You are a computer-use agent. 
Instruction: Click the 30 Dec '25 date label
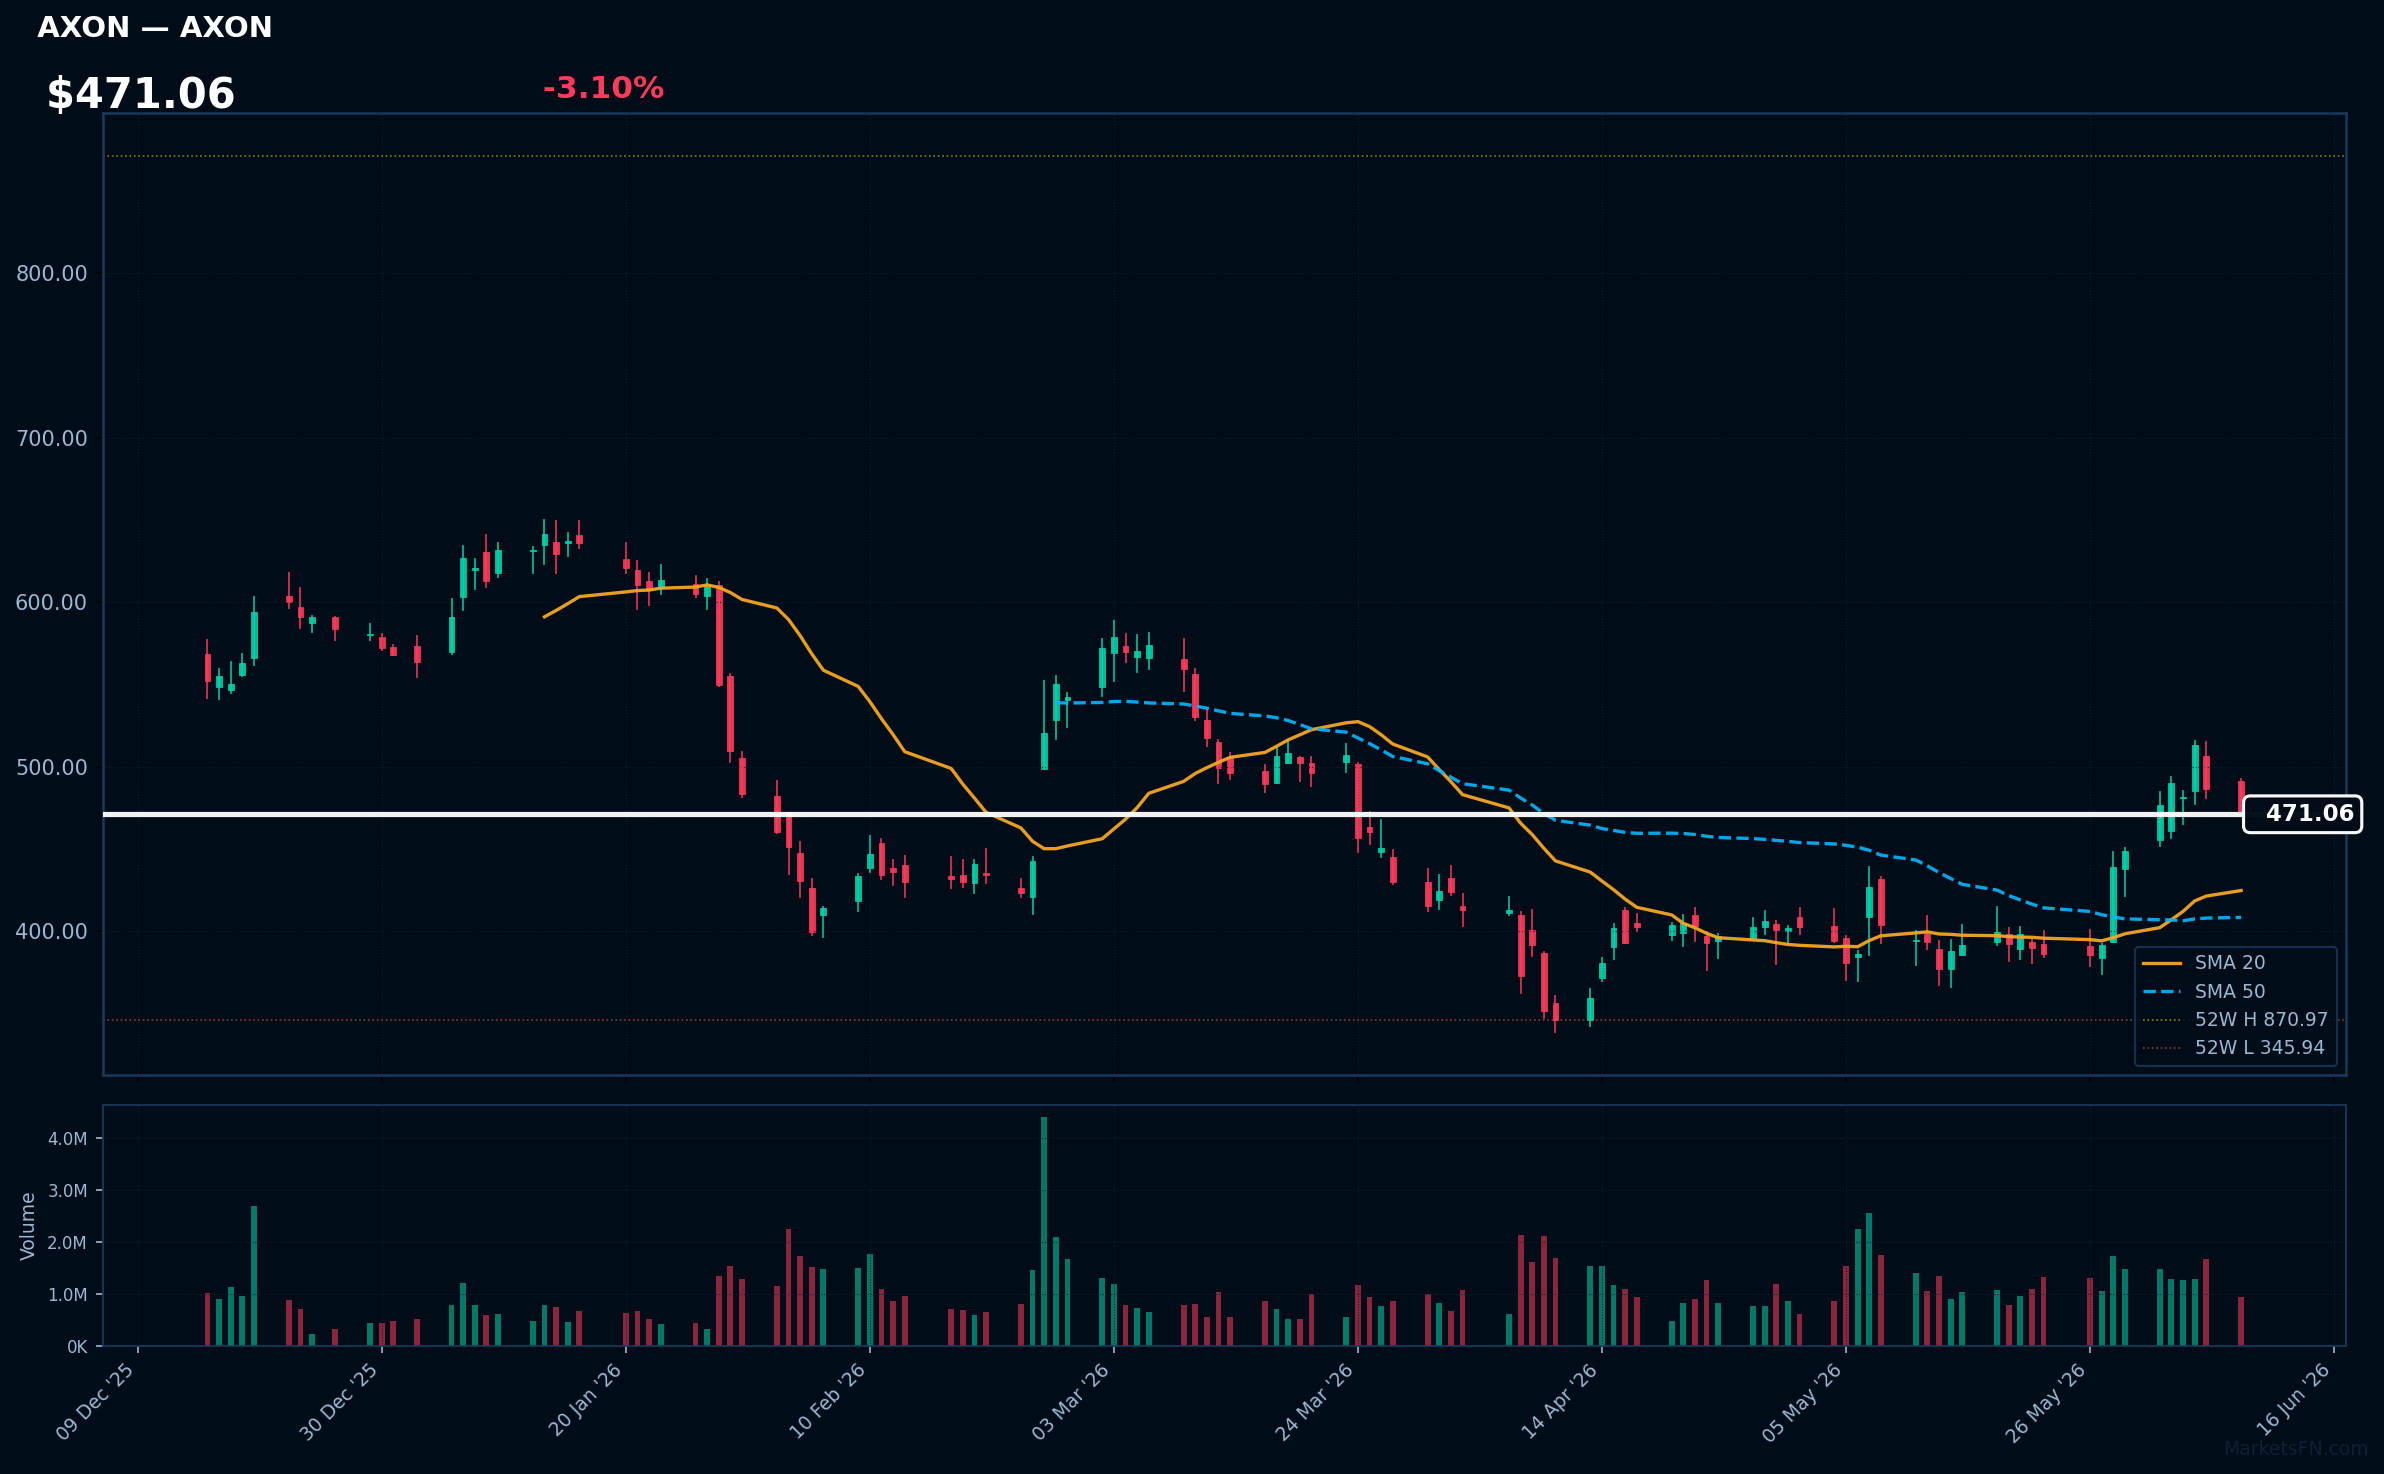(x=340, y=1401)
